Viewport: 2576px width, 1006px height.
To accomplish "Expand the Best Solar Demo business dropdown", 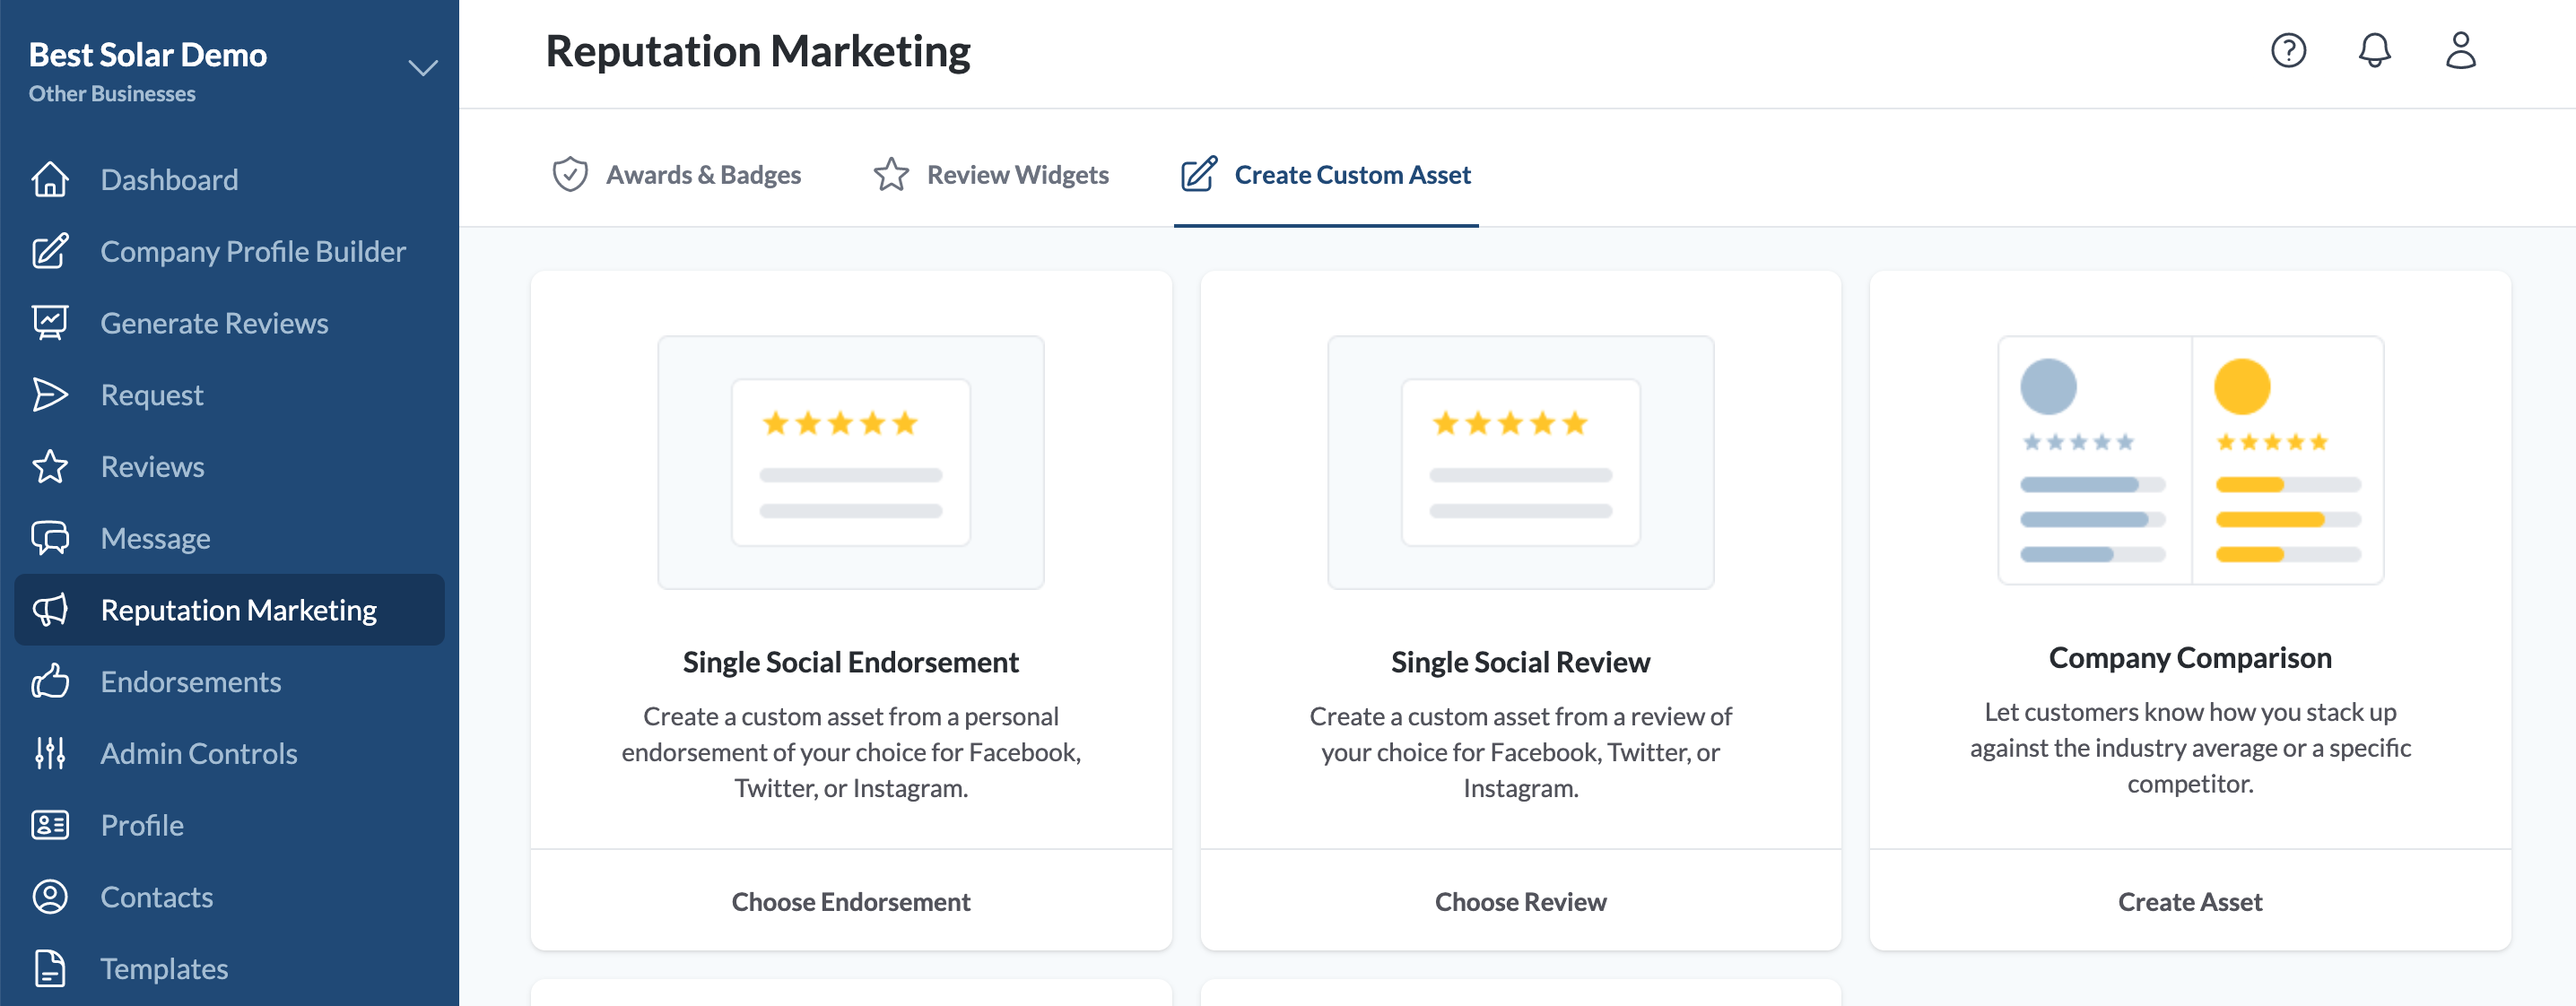I will pyautogui.click(x=423, y=68).
